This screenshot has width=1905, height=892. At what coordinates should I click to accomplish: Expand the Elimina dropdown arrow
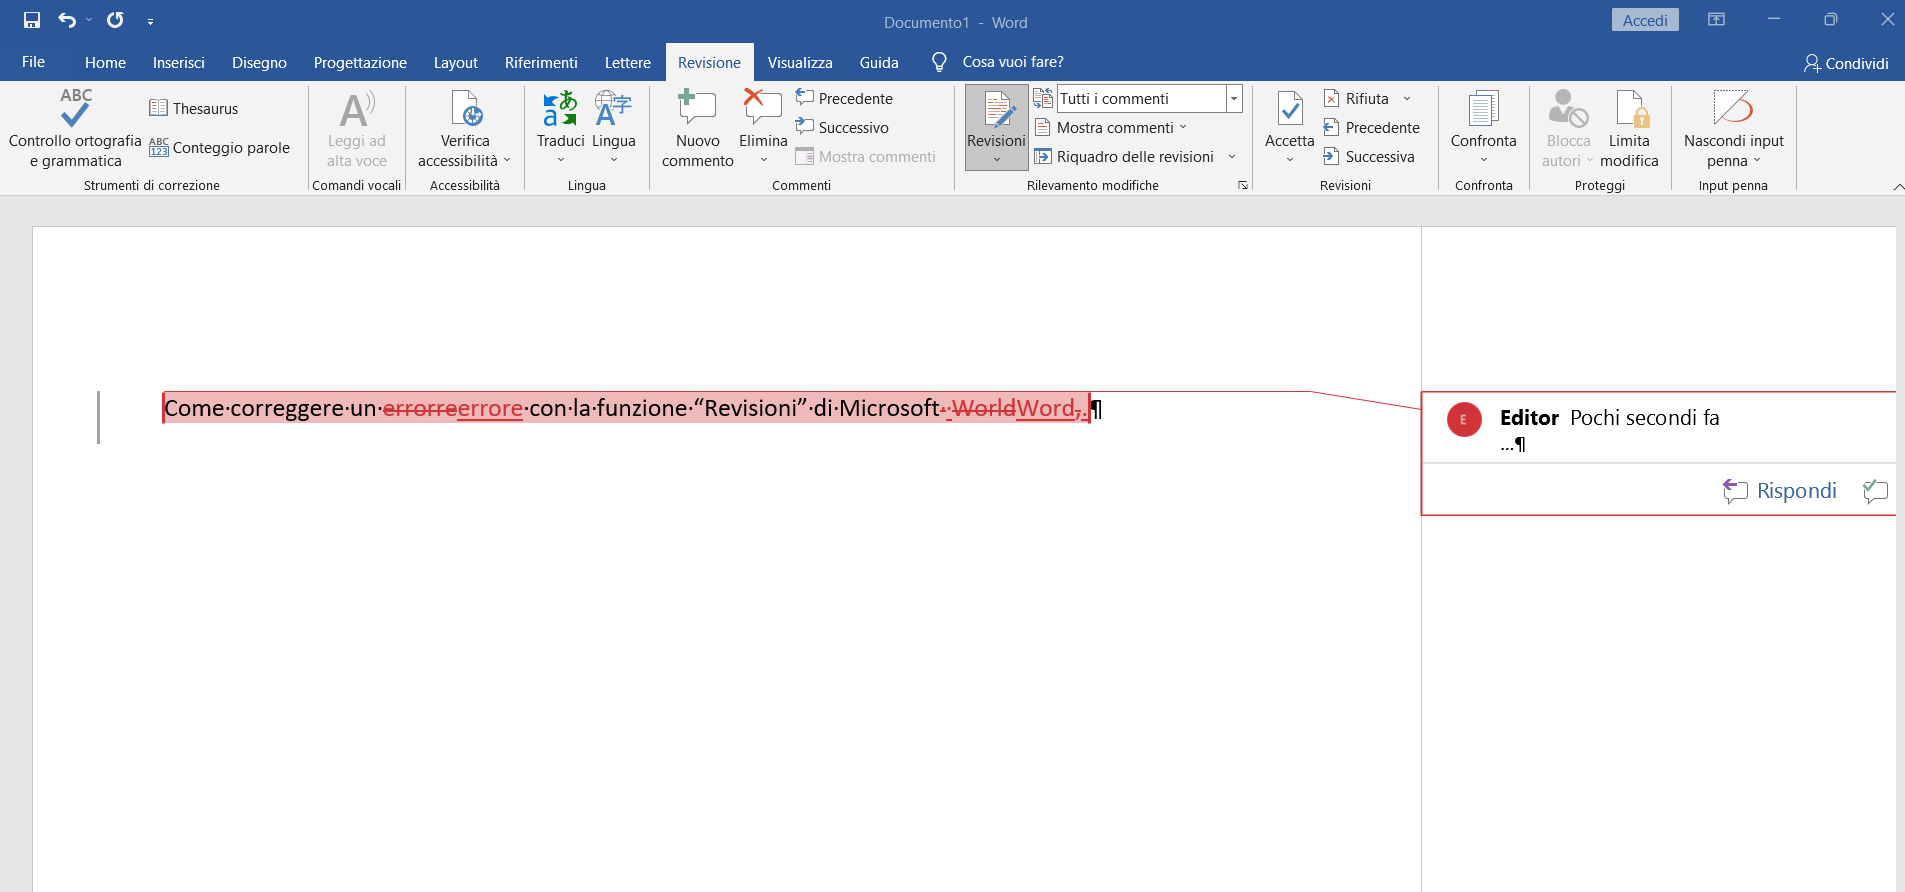click(x=763, y=160)
